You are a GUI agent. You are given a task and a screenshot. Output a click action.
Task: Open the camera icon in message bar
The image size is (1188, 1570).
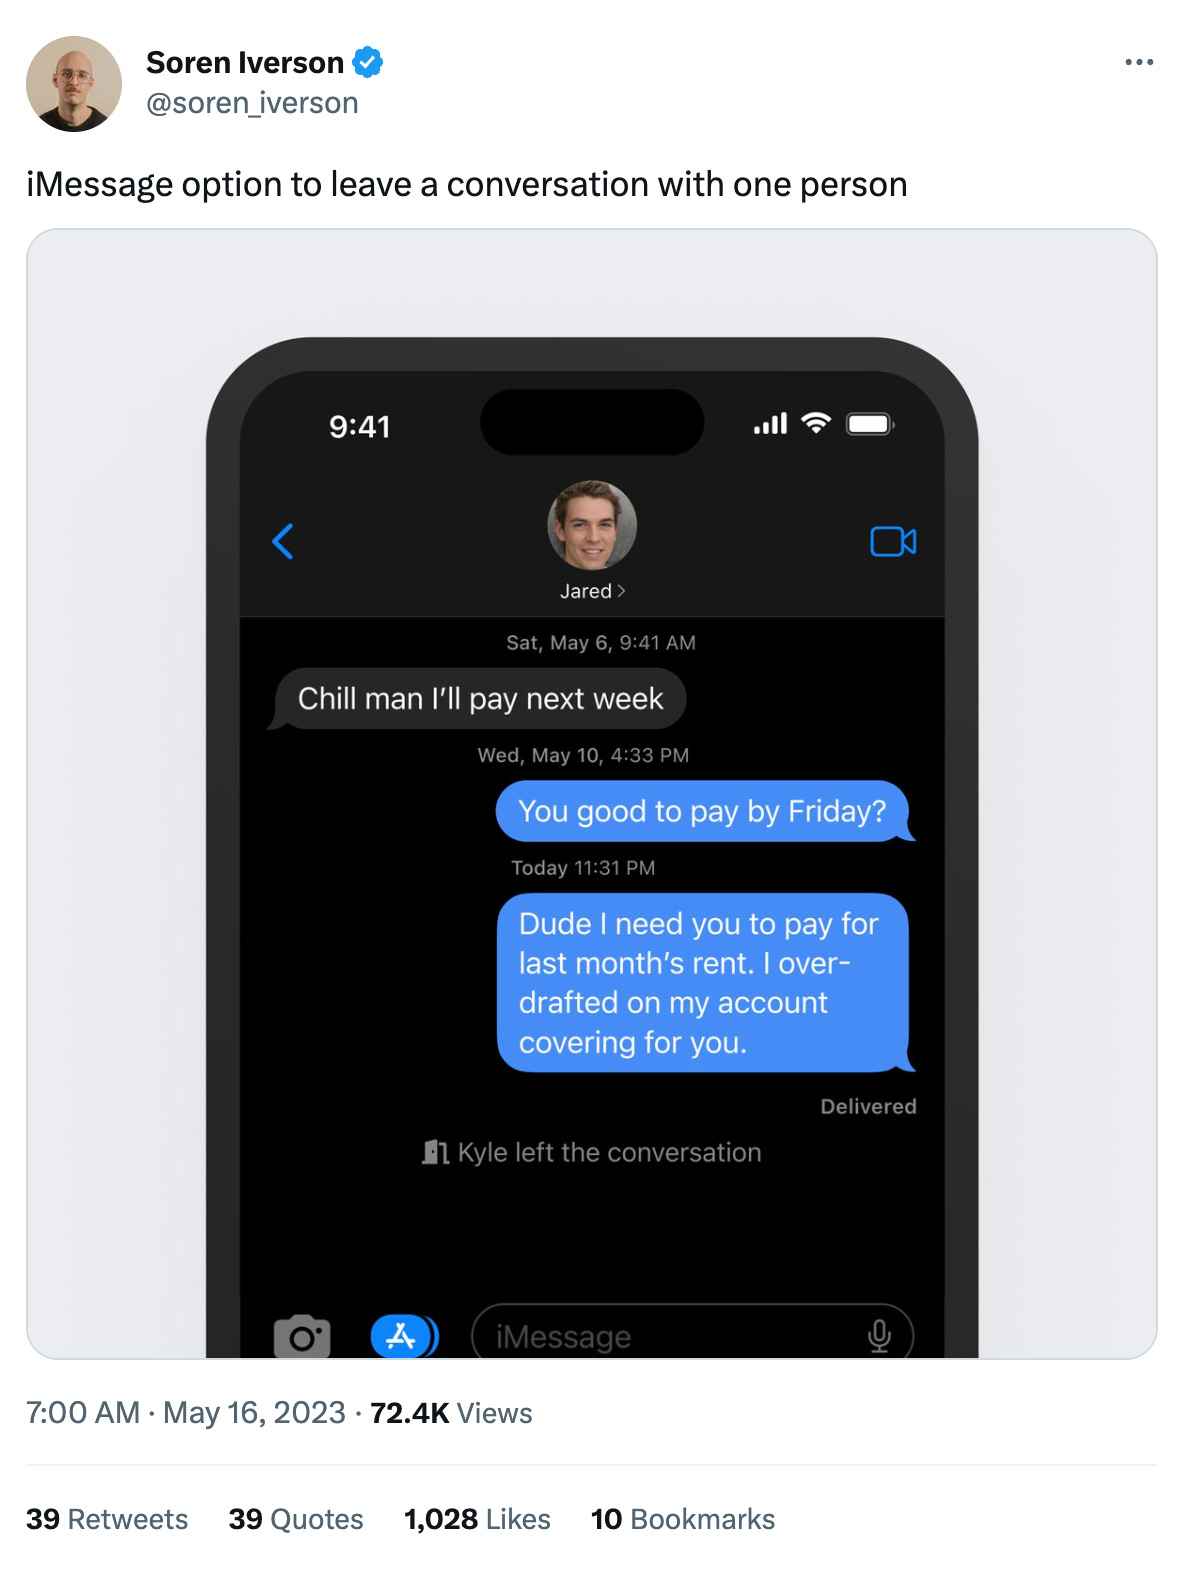pyautogui.click(x=302, y=1336)
